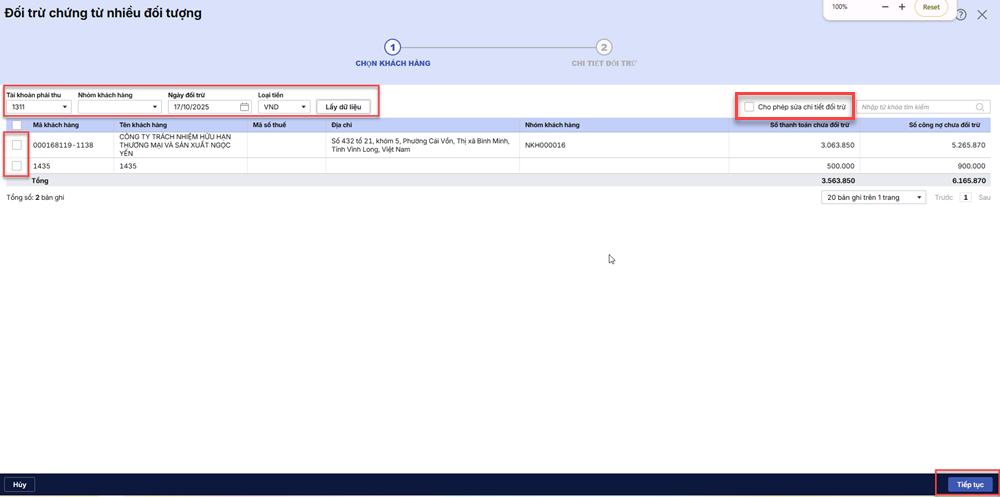Click the Lấy dữ liệu button
This screenshot has height=497, width=1000.
pos(343,107)
